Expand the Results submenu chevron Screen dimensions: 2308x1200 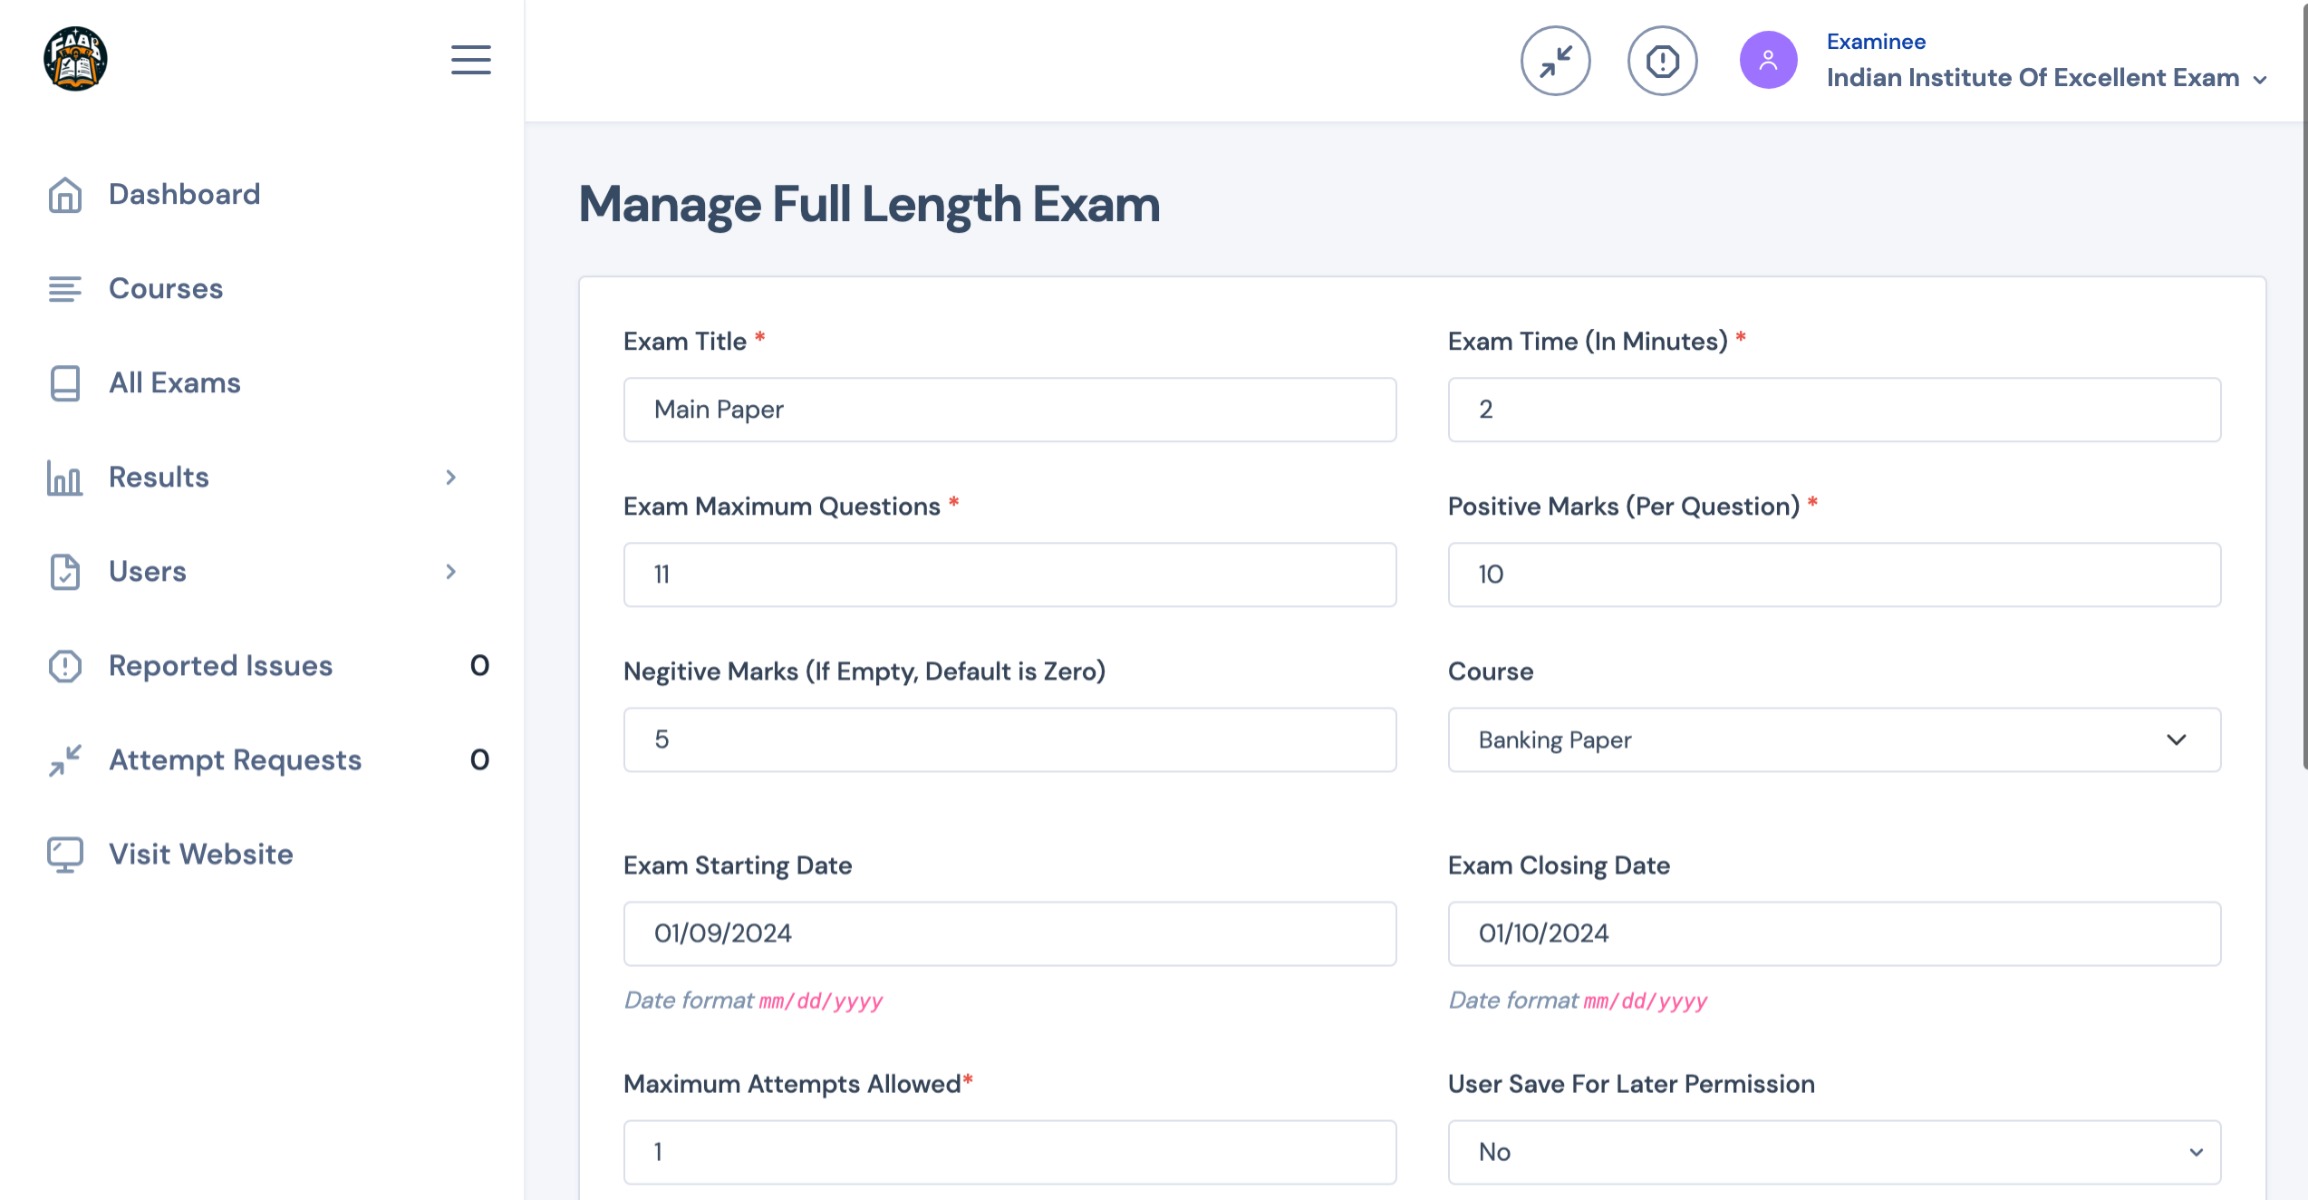pos(451,478)
